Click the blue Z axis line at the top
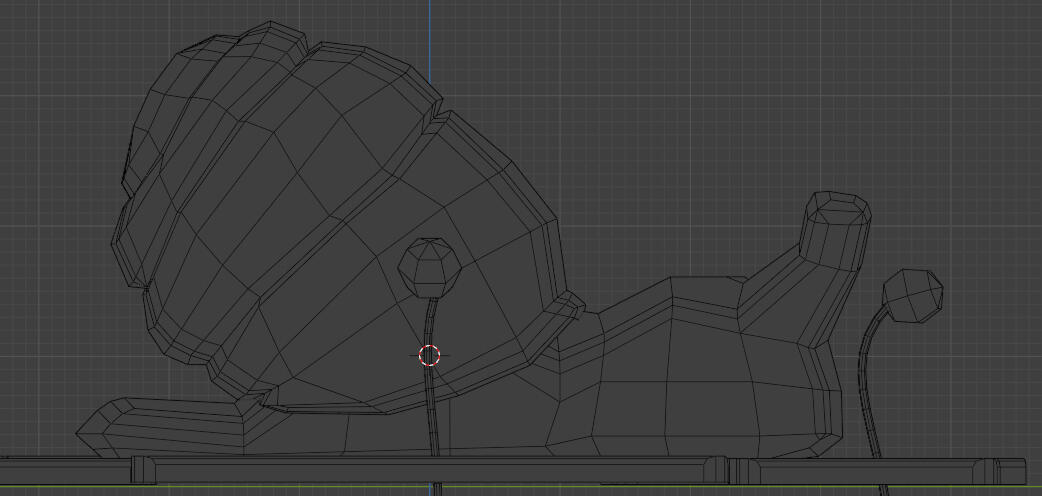The image size is (1042, 496). click(x=430, y=30)
